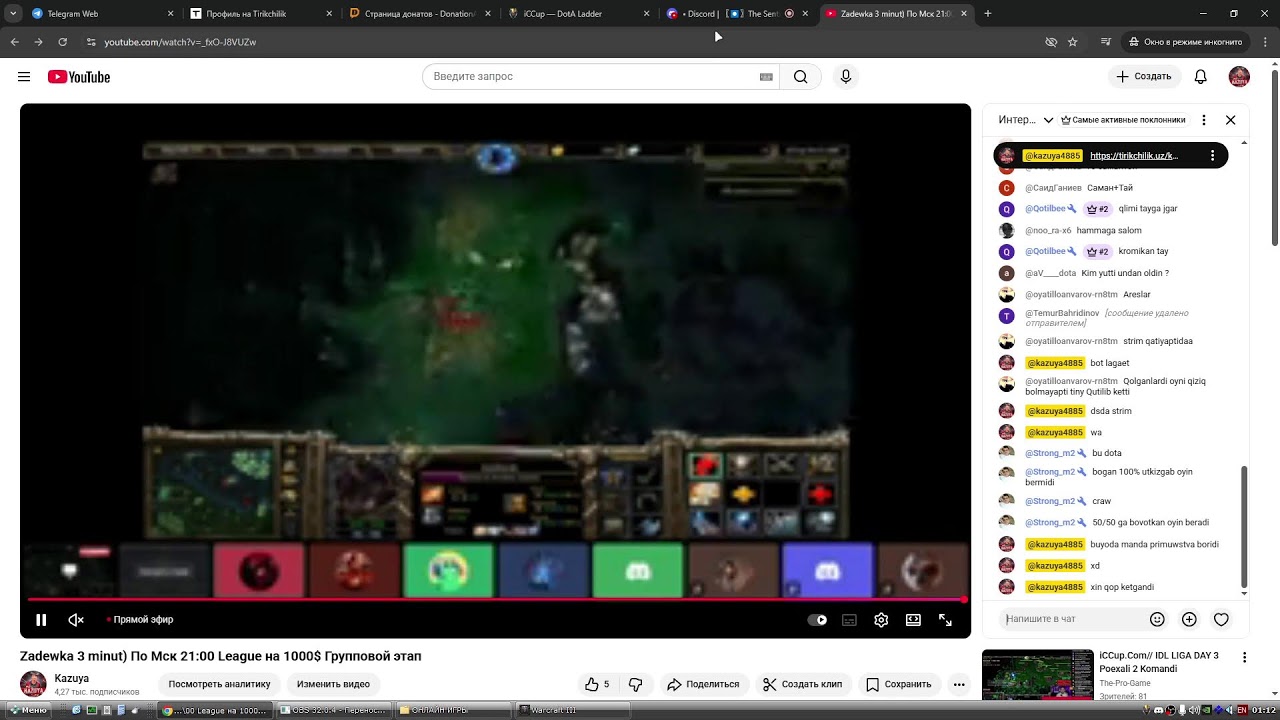Close the live chat panel
The image size is (1280, 720).
click(1231, 120)
